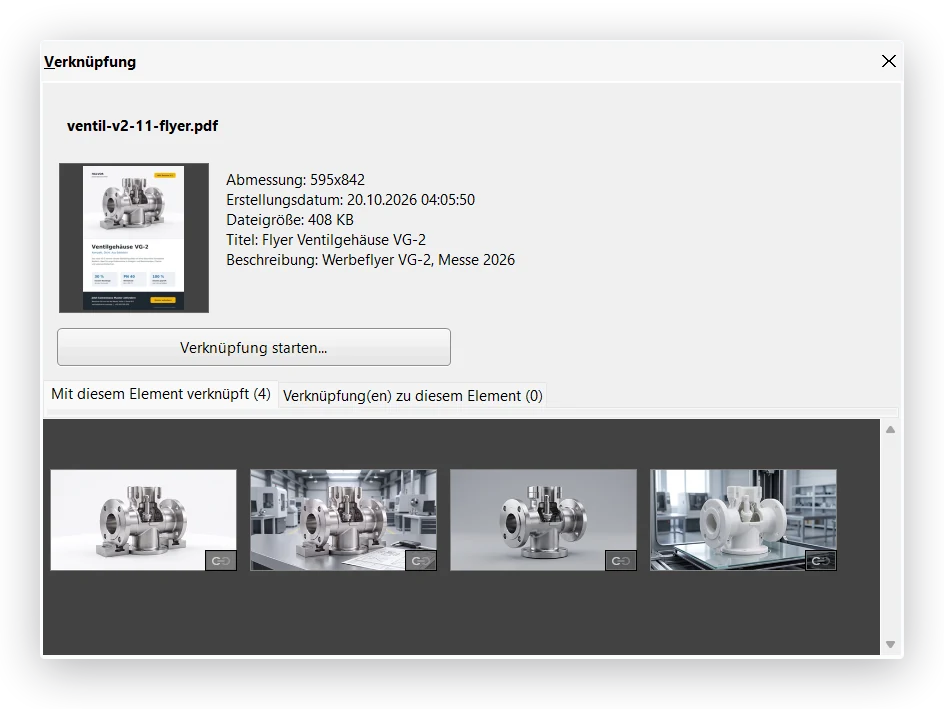Click the text Abmessung: 595x842
Screen dimensions: 944x709
click(x=296, y=180)
